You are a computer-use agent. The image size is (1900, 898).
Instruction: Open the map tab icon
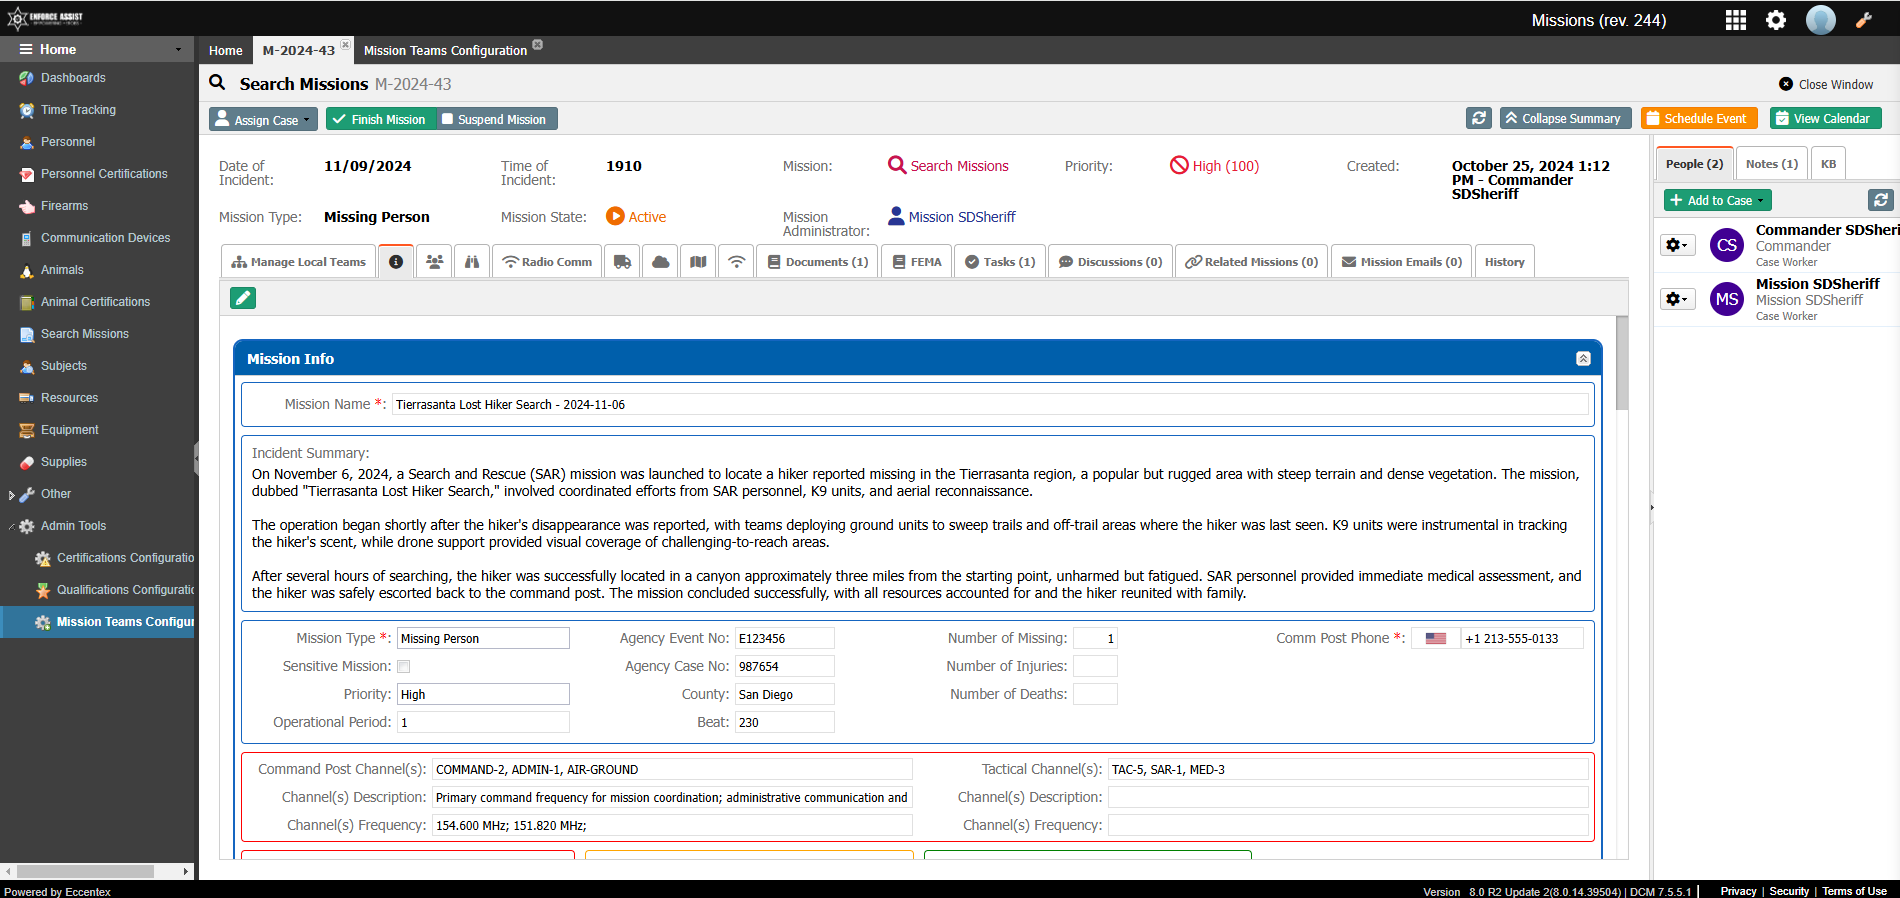tap(698, 262)
